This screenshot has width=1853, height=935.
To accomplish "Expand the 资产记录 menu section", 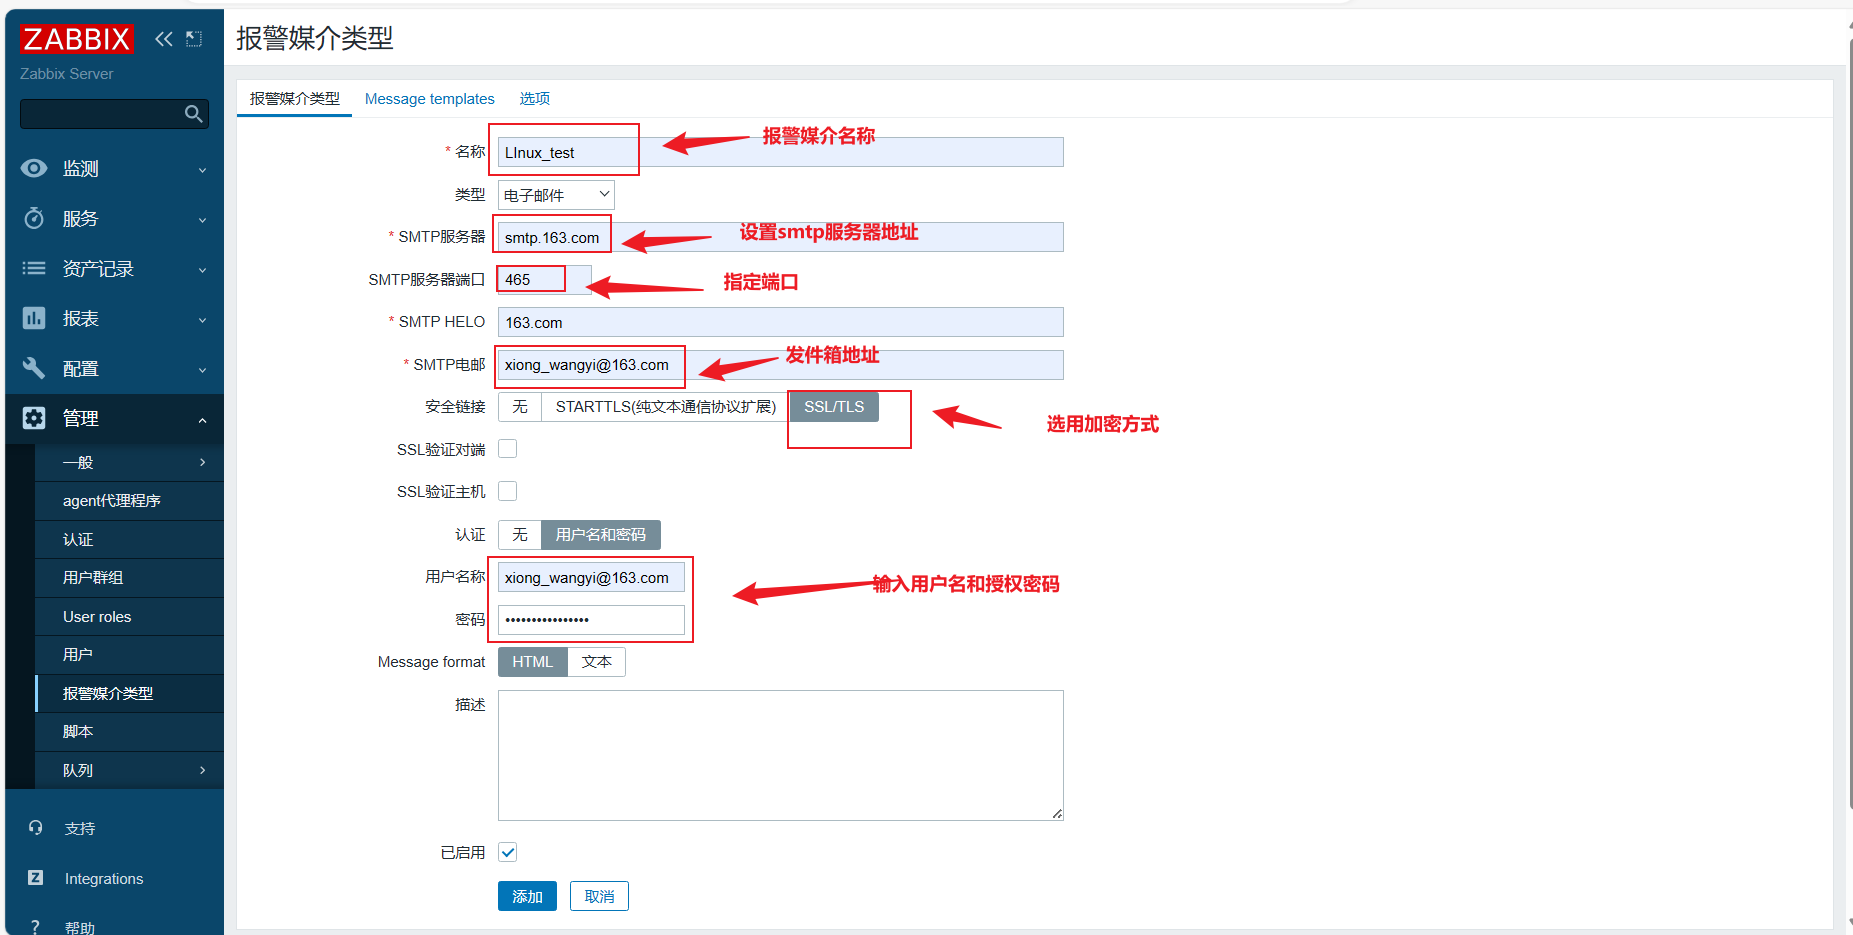I will point(114,269).
